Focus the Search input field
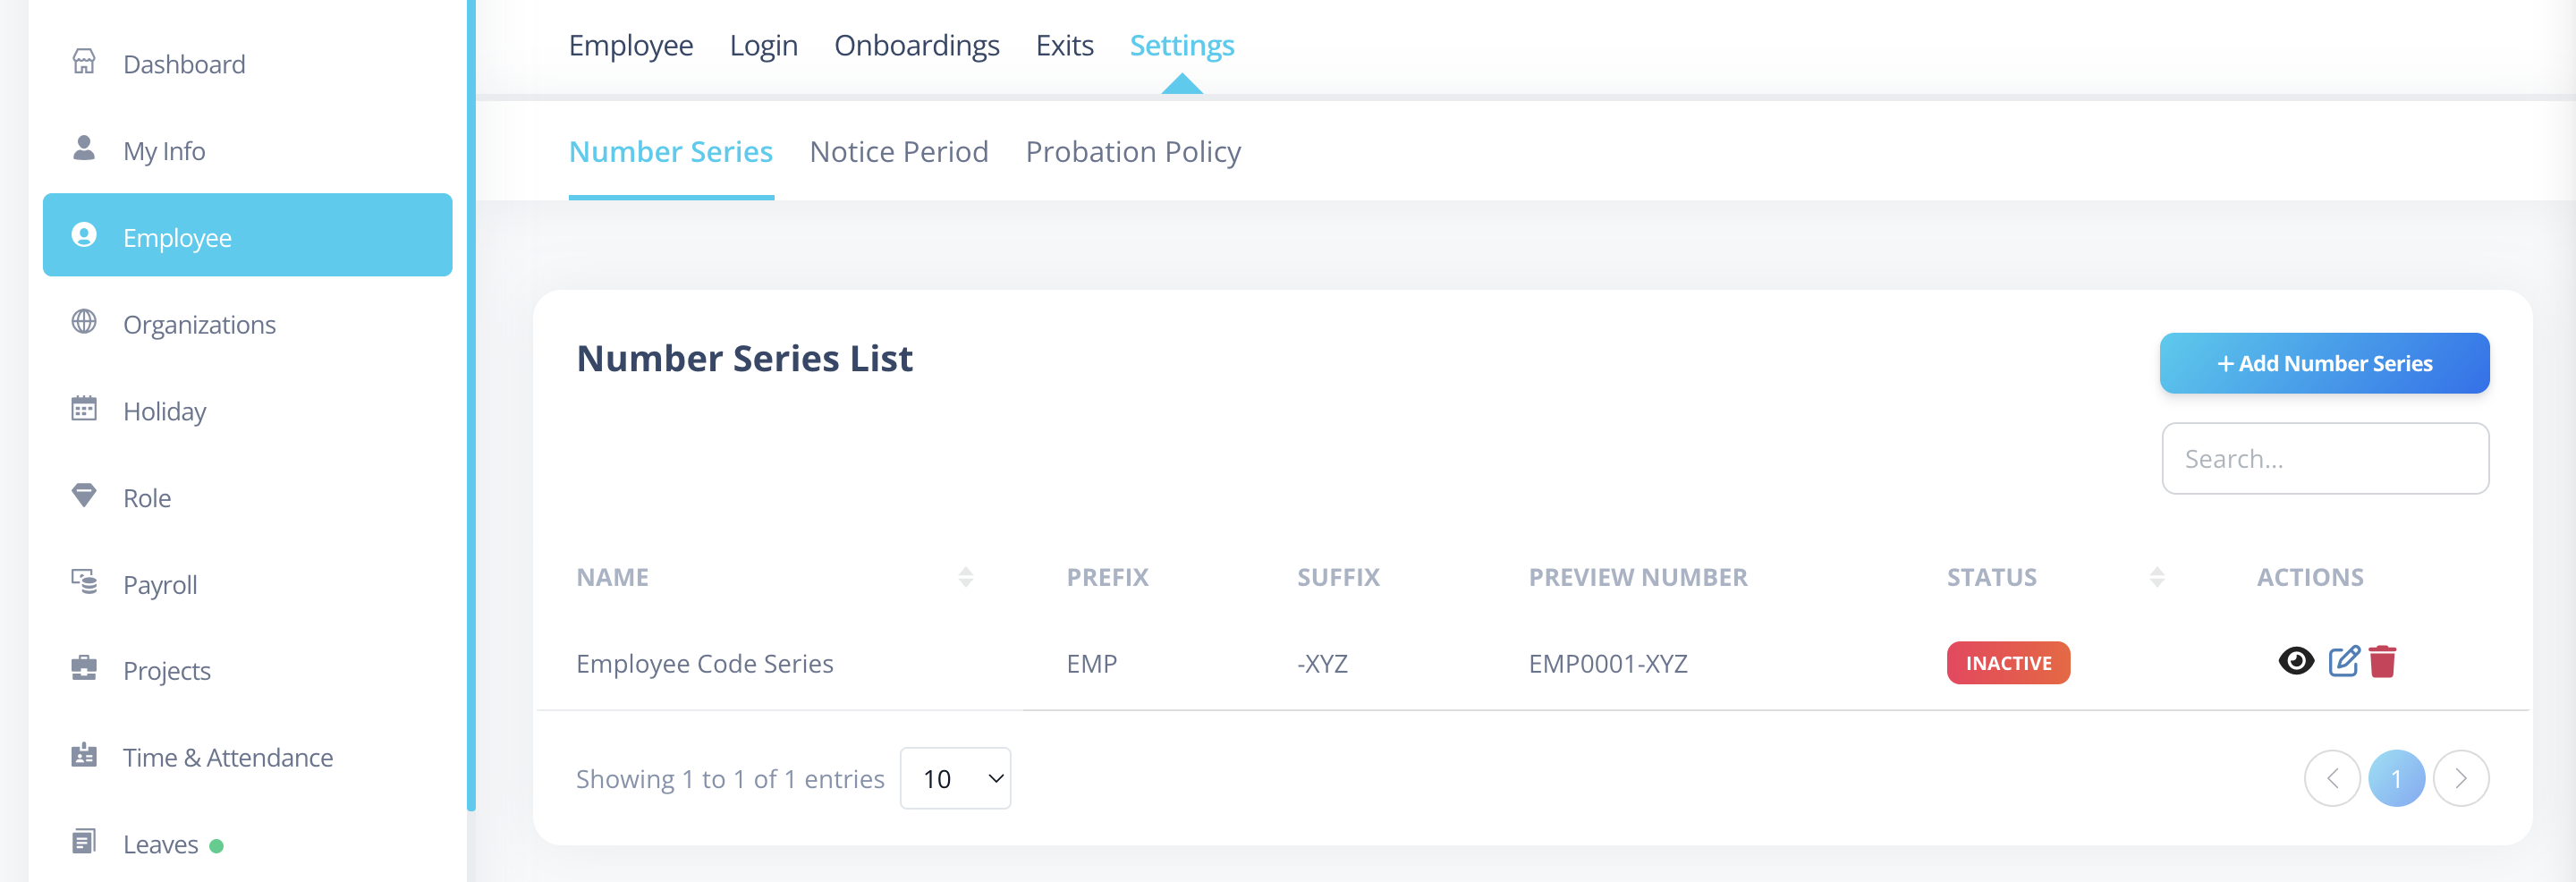Screen dimensions: 2576x882 coord(2325,458)
